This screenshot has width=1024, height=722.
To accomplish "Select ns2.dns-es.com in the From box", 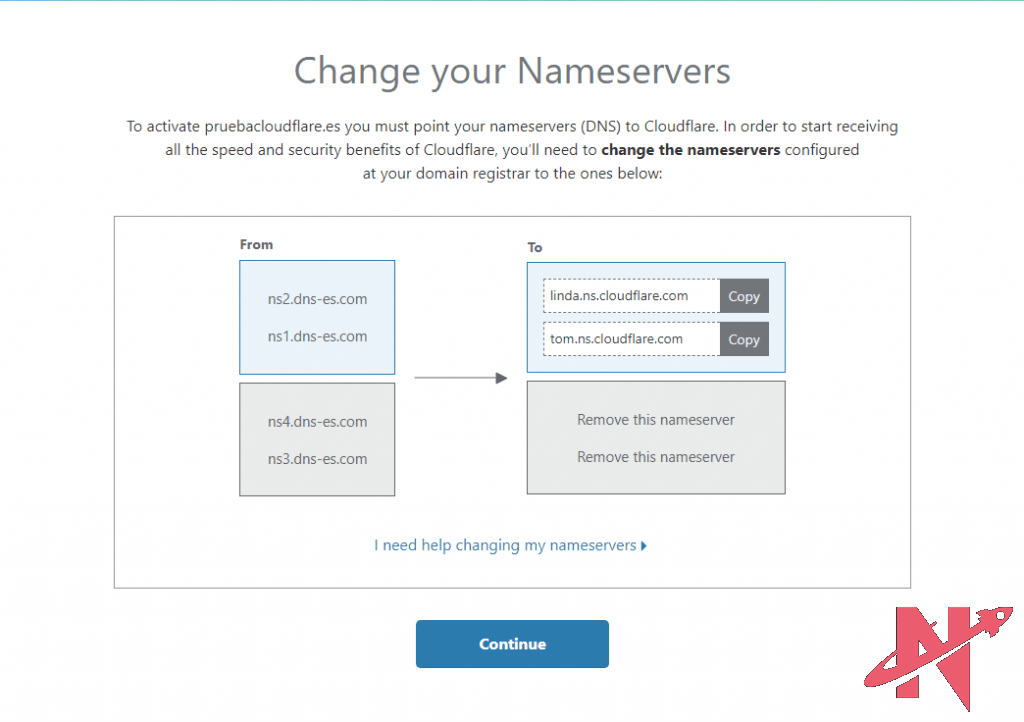I will tap(317, 299).
